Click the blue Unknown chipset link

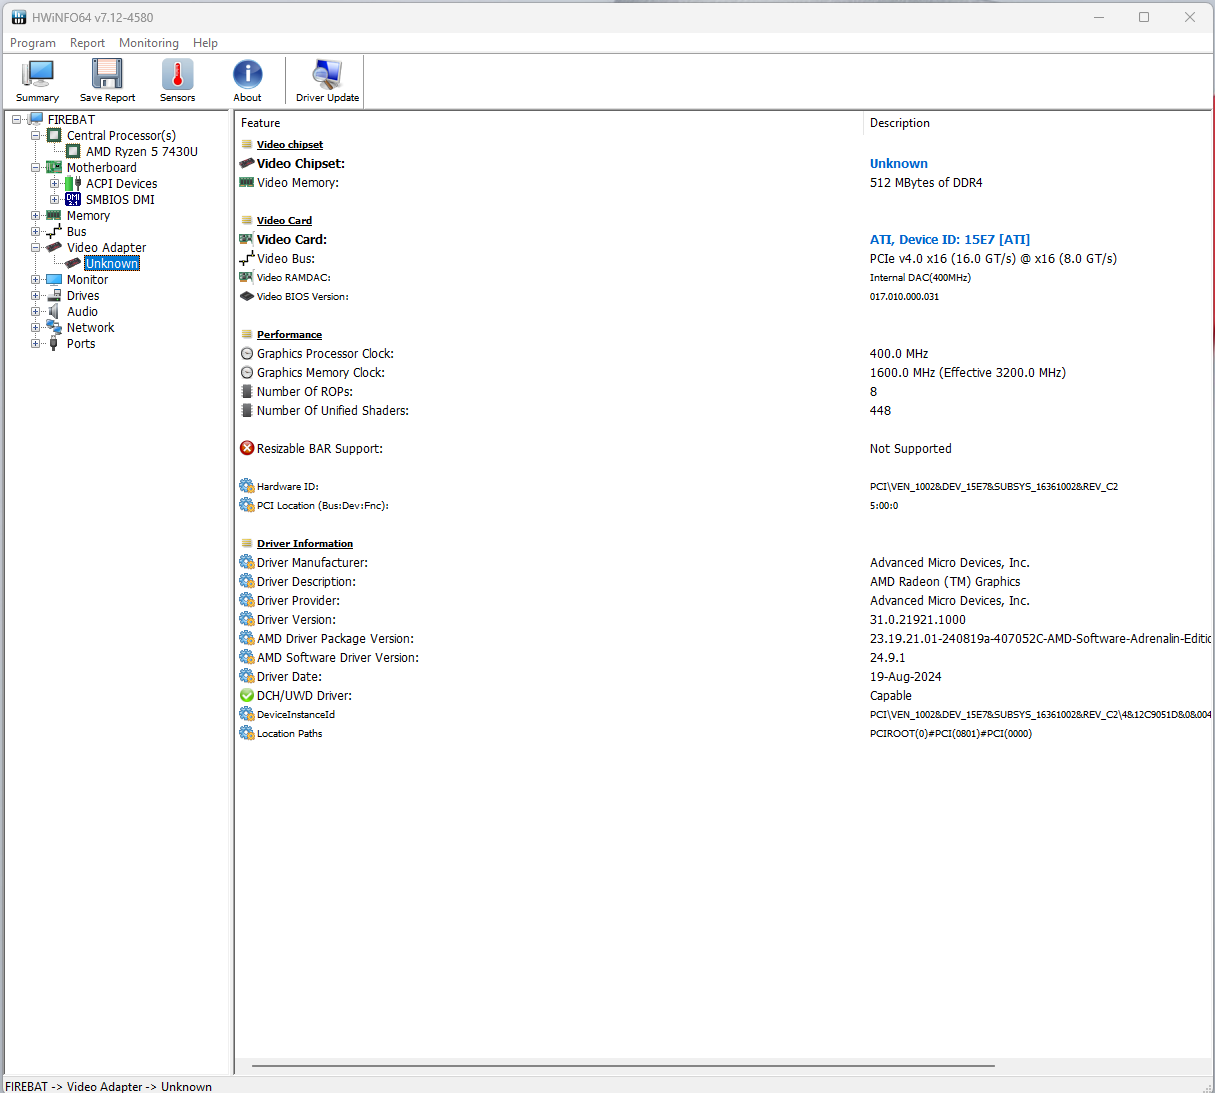[898, 164]
